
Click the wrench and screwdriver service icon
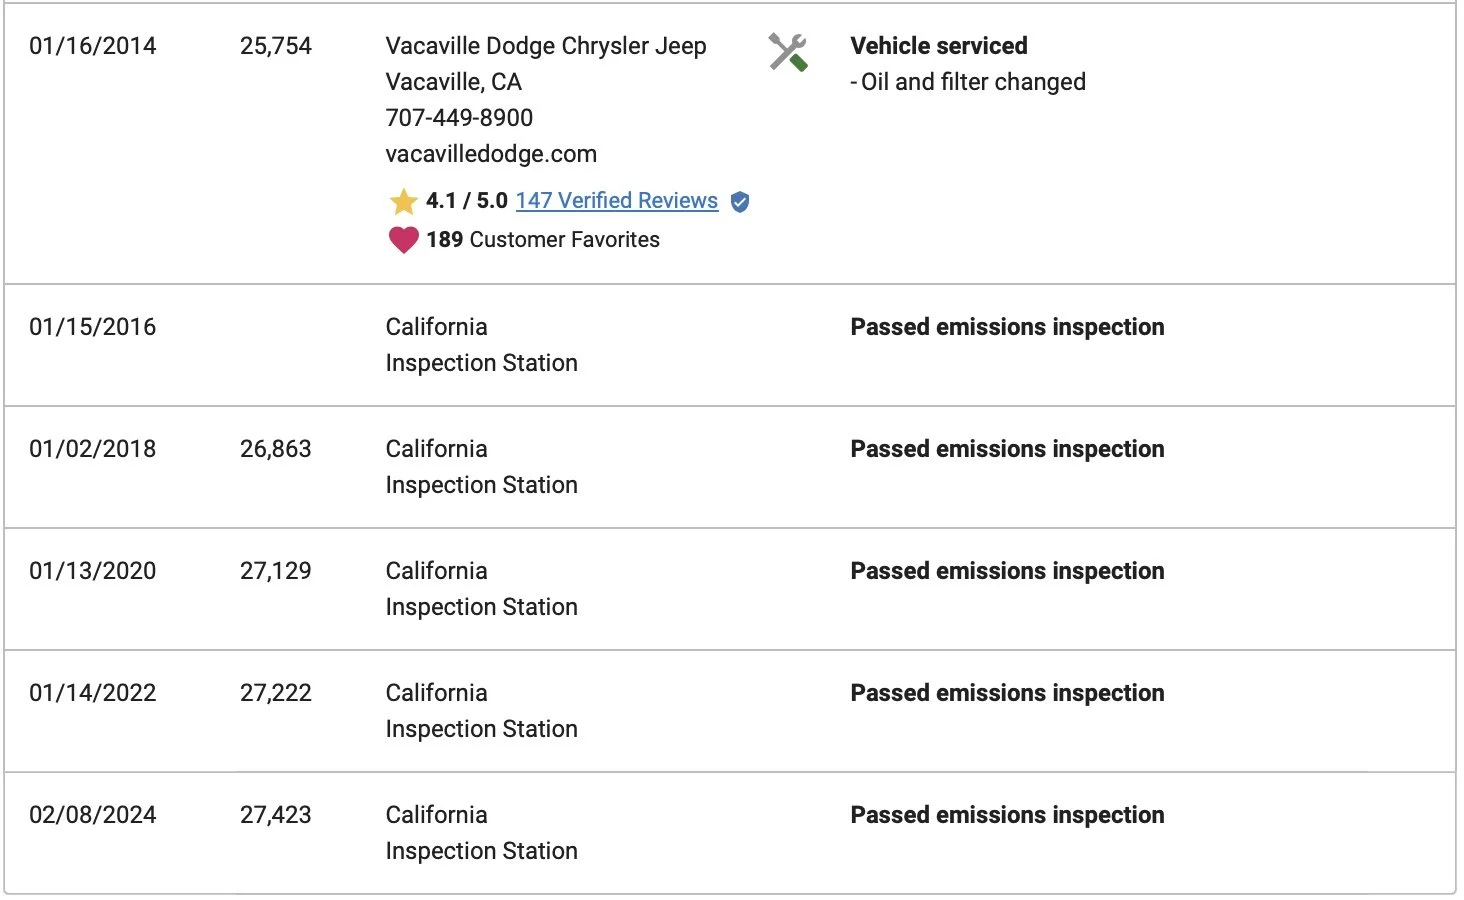[x=788, y=52]
